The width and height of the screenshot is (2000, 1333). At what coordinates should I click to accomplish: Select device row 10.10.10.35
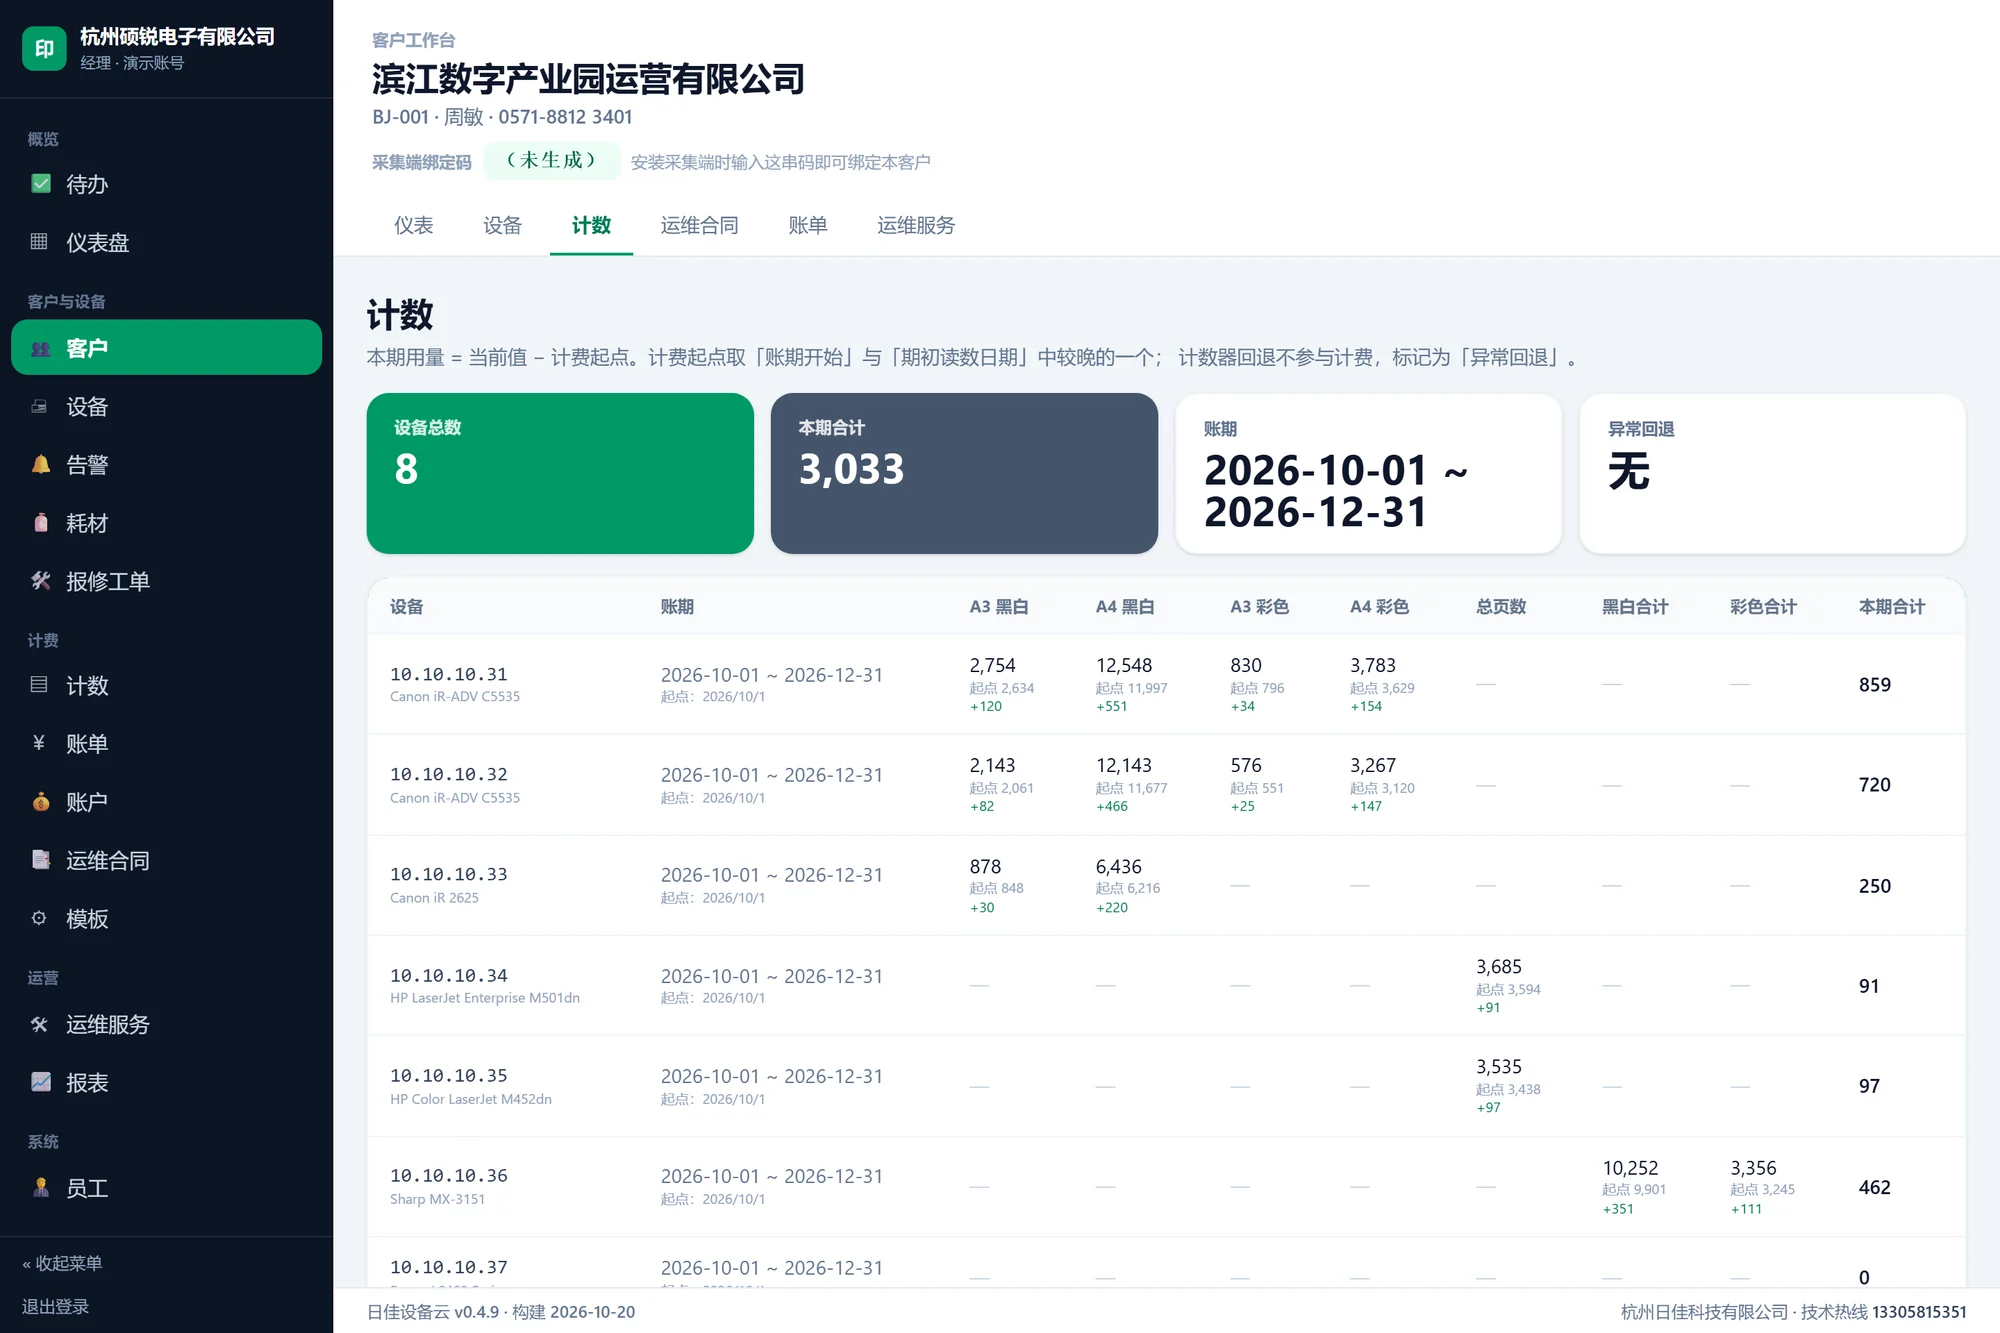[x=1166, y=1086]
